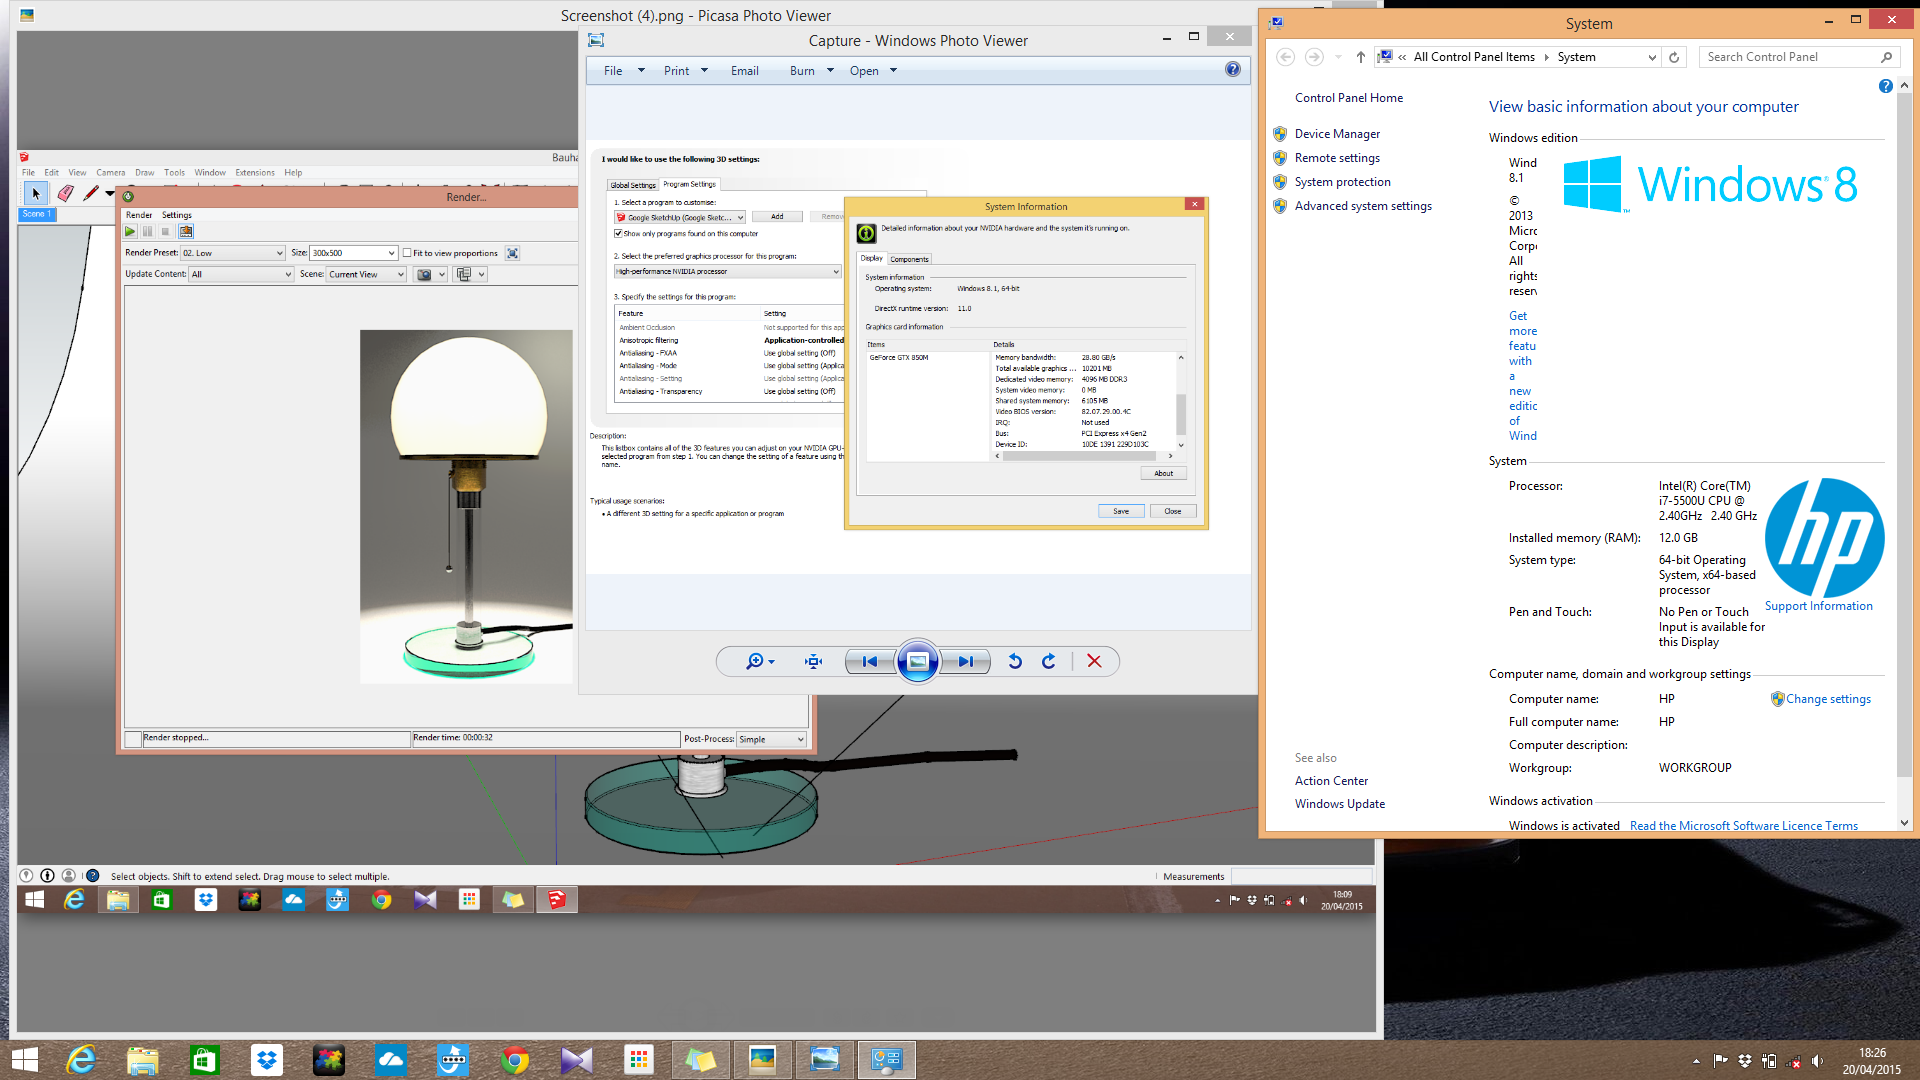Click Forward arrow in the System window
Image resolution: width=1920 pixels, height=1080 pixels.
point(1314,57)
